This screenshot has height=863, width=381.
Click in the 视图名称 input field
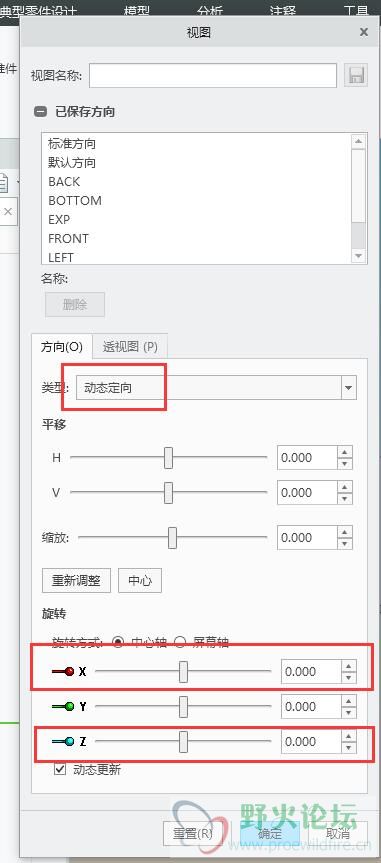click(213, 75)
